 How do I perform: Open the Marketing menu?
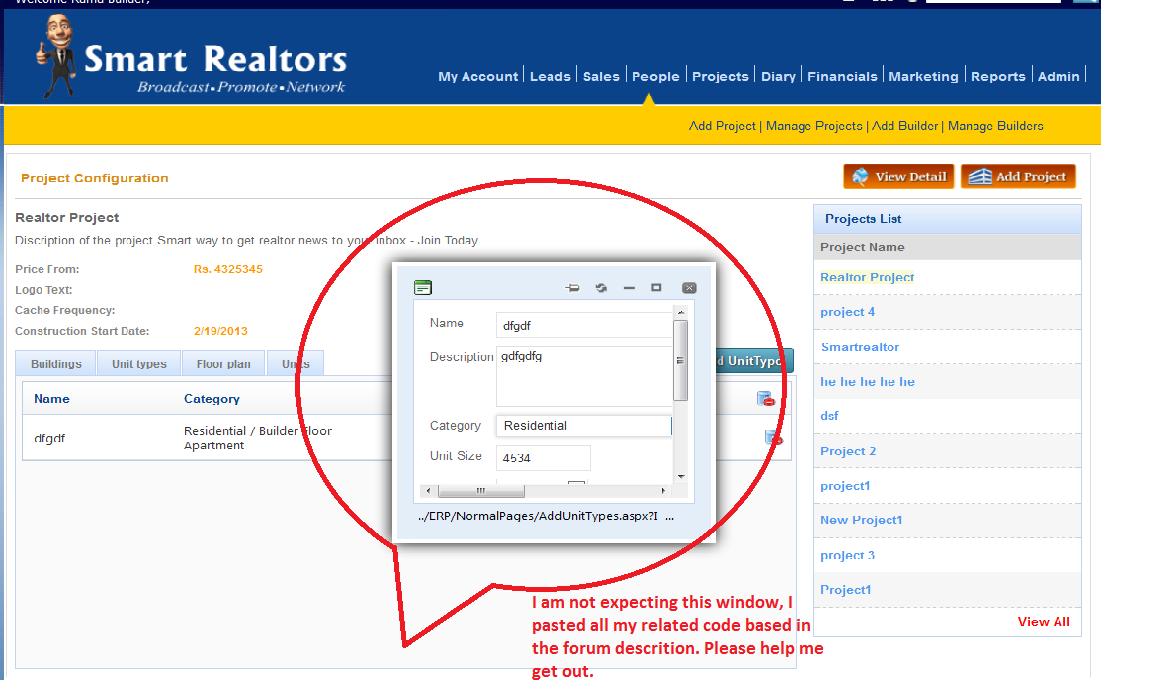click(924, 76)
